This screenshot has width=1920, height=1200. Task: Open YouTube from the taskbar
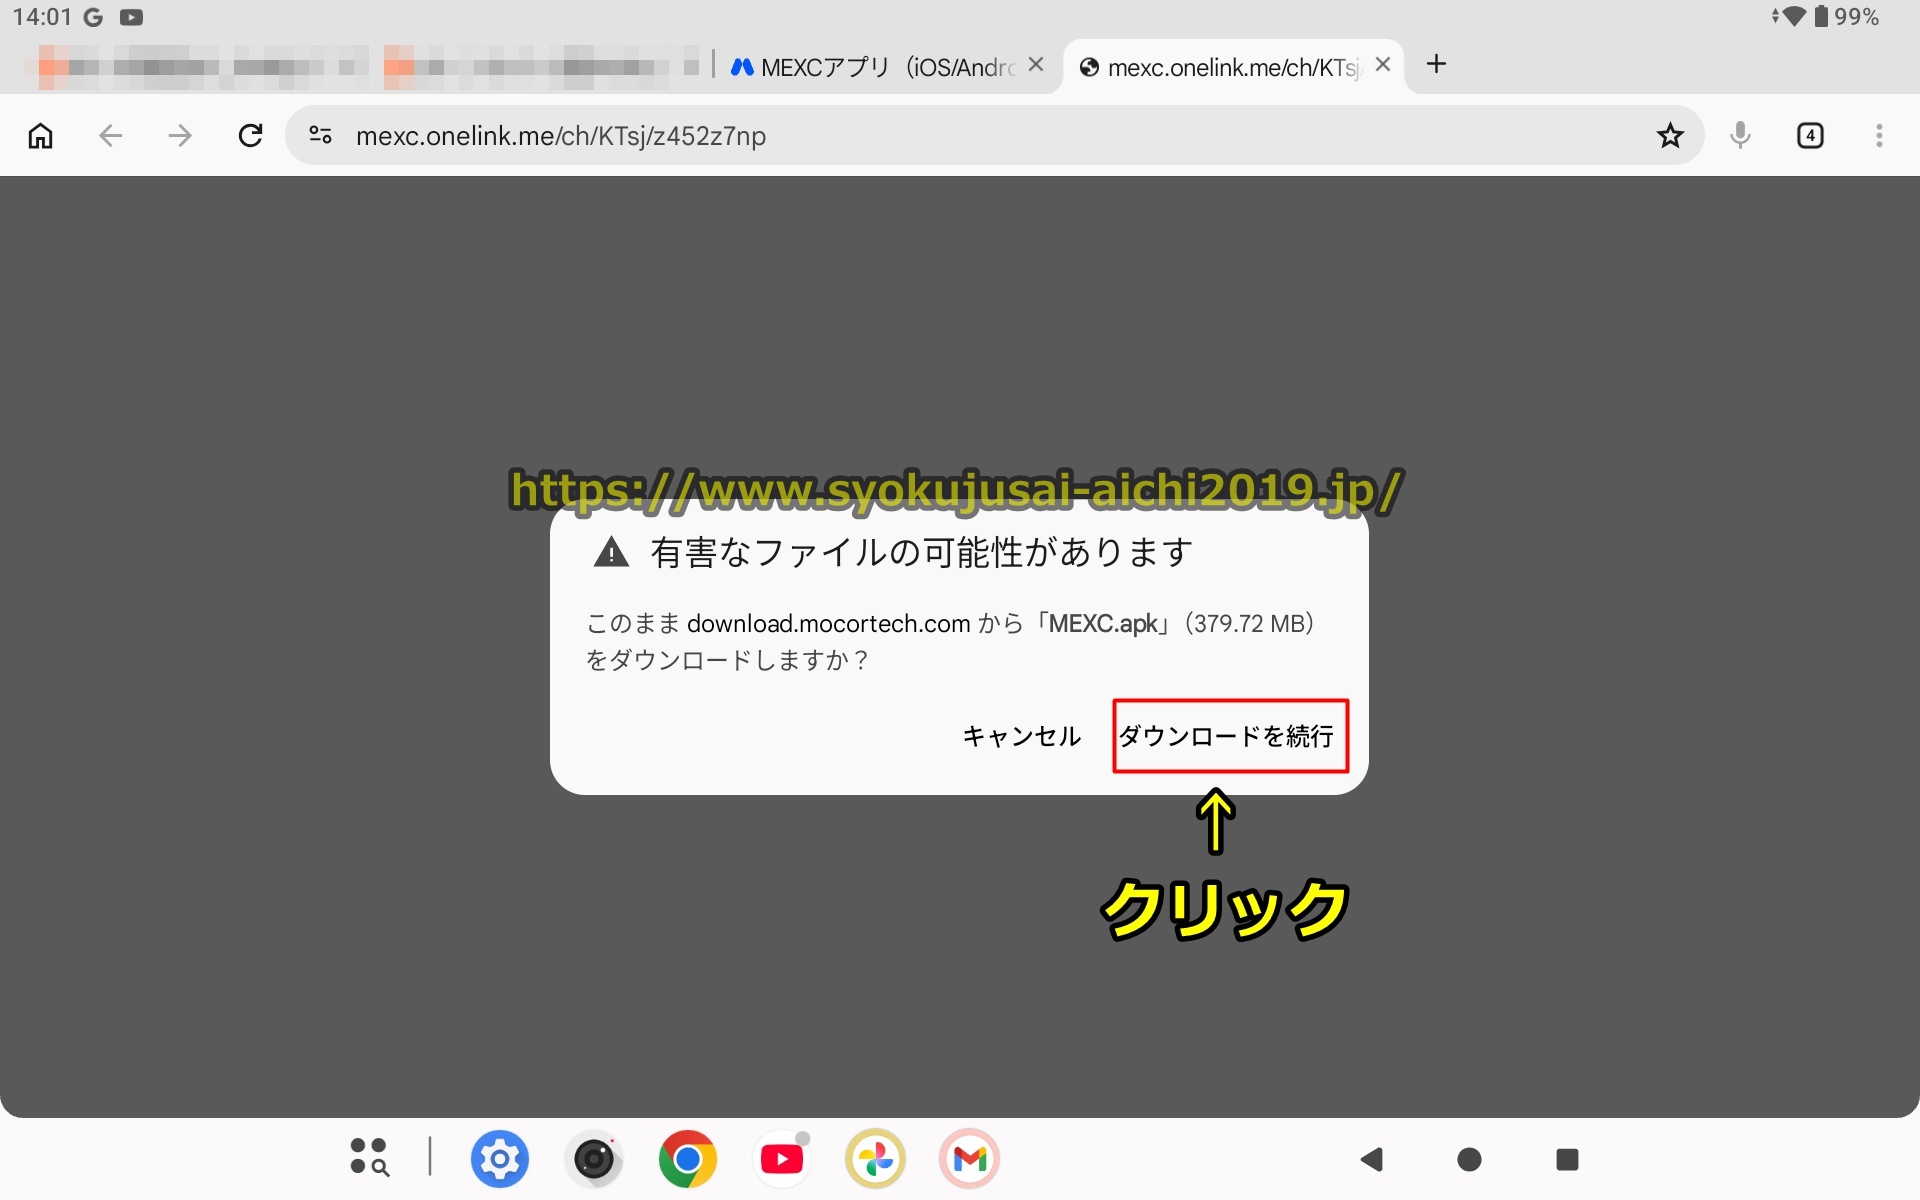781,1159
